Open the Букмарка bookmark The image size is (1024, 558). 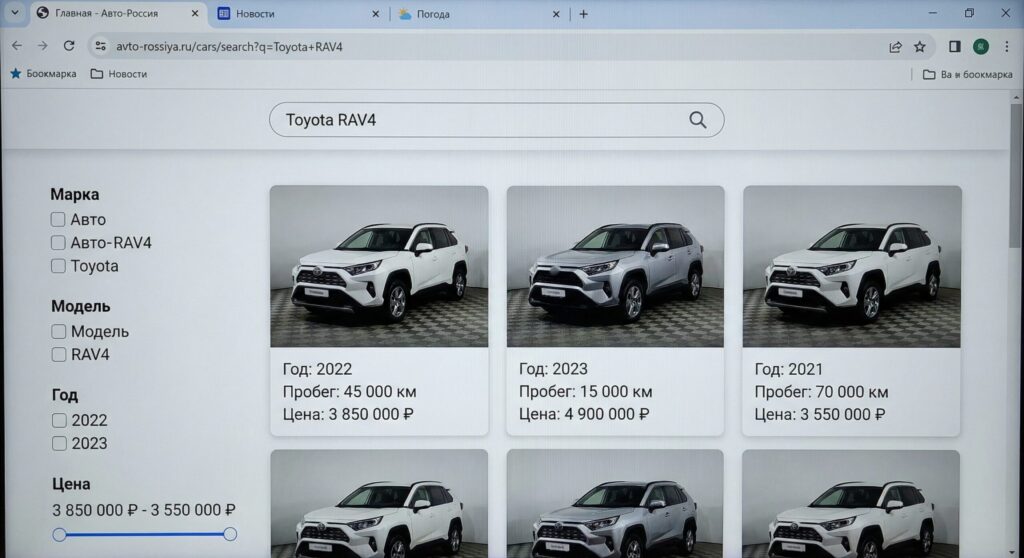tap(43, 74)
